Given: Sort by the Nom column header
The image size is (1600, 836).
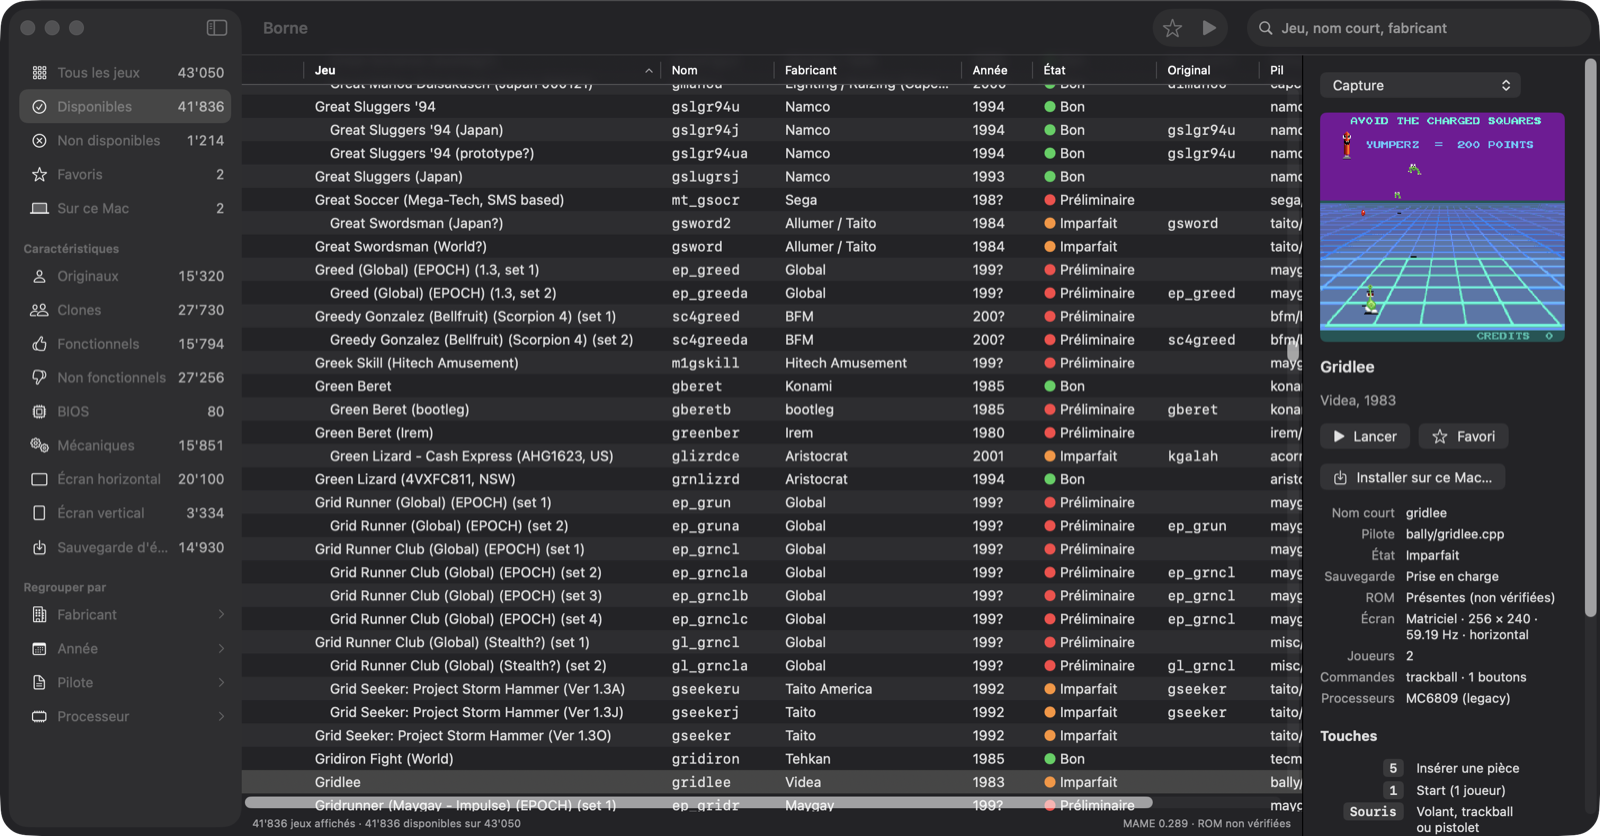Looking at the screenshot, I should coord(717,70).
